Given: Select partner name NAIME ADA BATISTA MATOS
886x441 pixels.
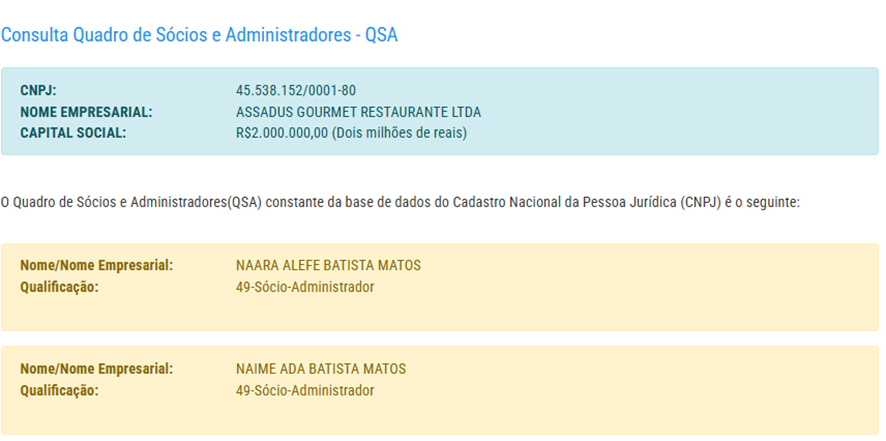Looking at the screenshot, I should pos(321,369).
